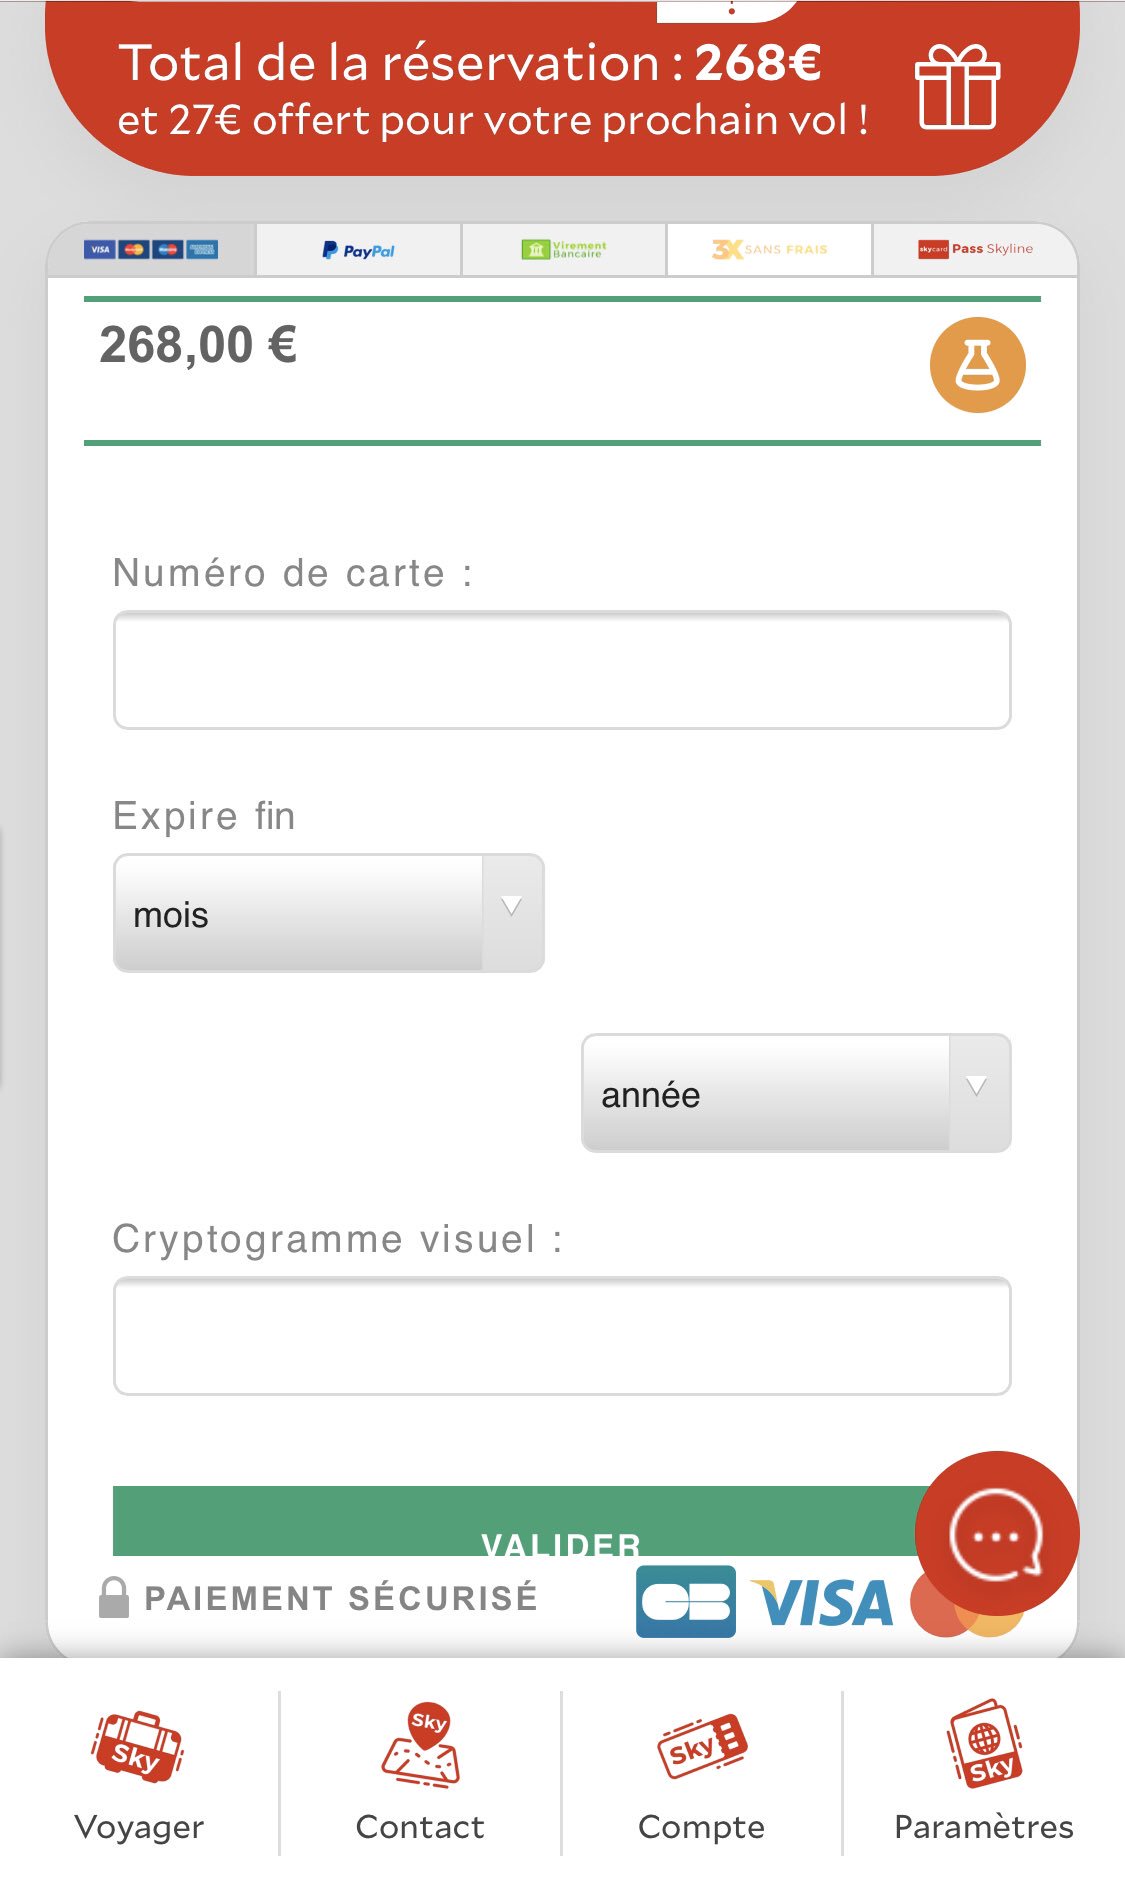Open the mois dropdown
Viewport: 1125px width, 1885px height.
(329, 913)
